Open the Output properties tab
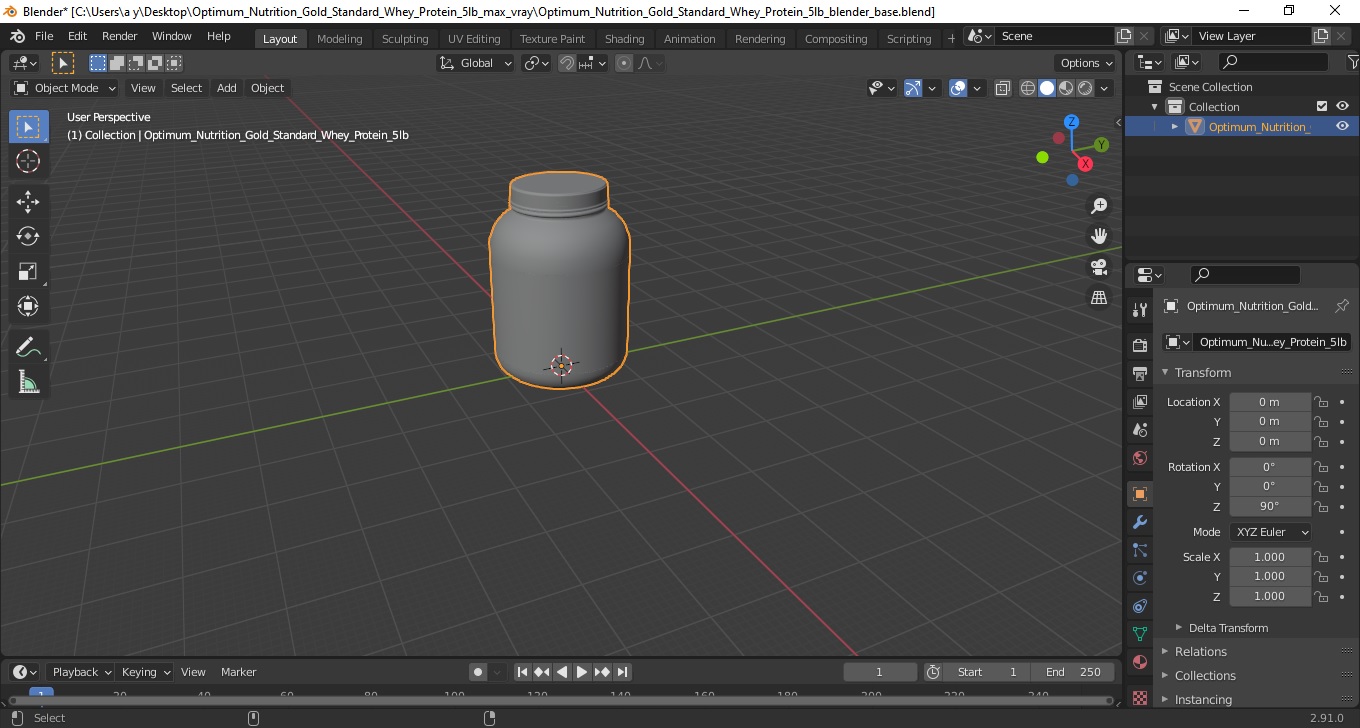Image resolution: width=1360 pixels, height=728 pixels. point(1139,373)
